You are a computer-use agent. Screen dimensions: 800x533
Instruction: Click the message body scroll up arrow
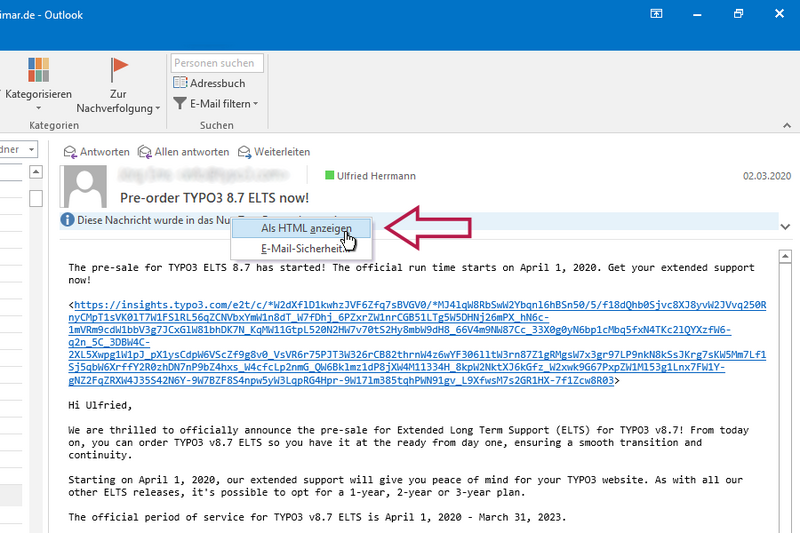click(785, 257)
